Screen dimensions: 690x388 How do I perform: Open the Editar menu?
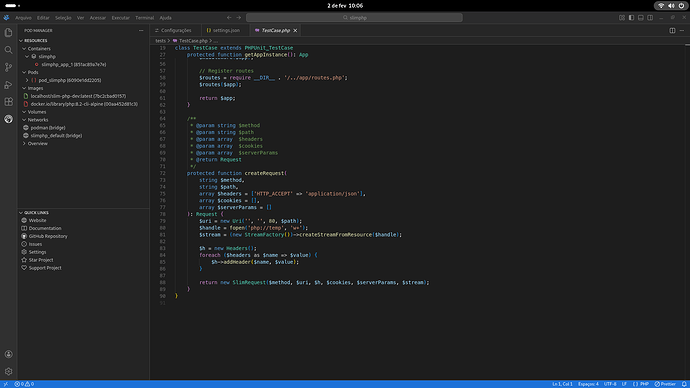(43, 18)
